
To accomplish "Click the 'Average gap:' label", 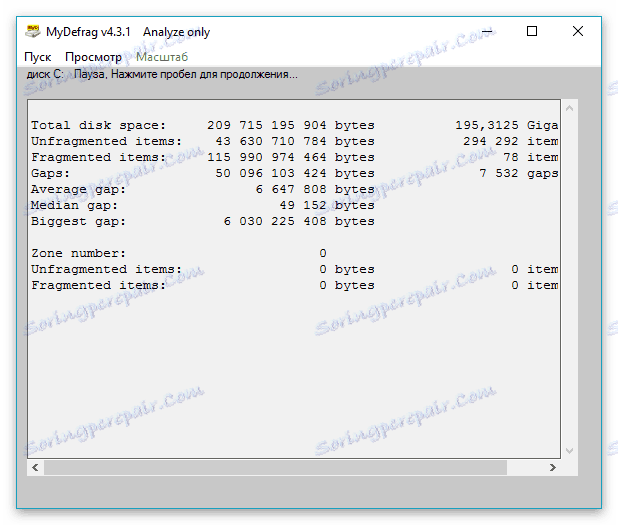I will point(78,190).
